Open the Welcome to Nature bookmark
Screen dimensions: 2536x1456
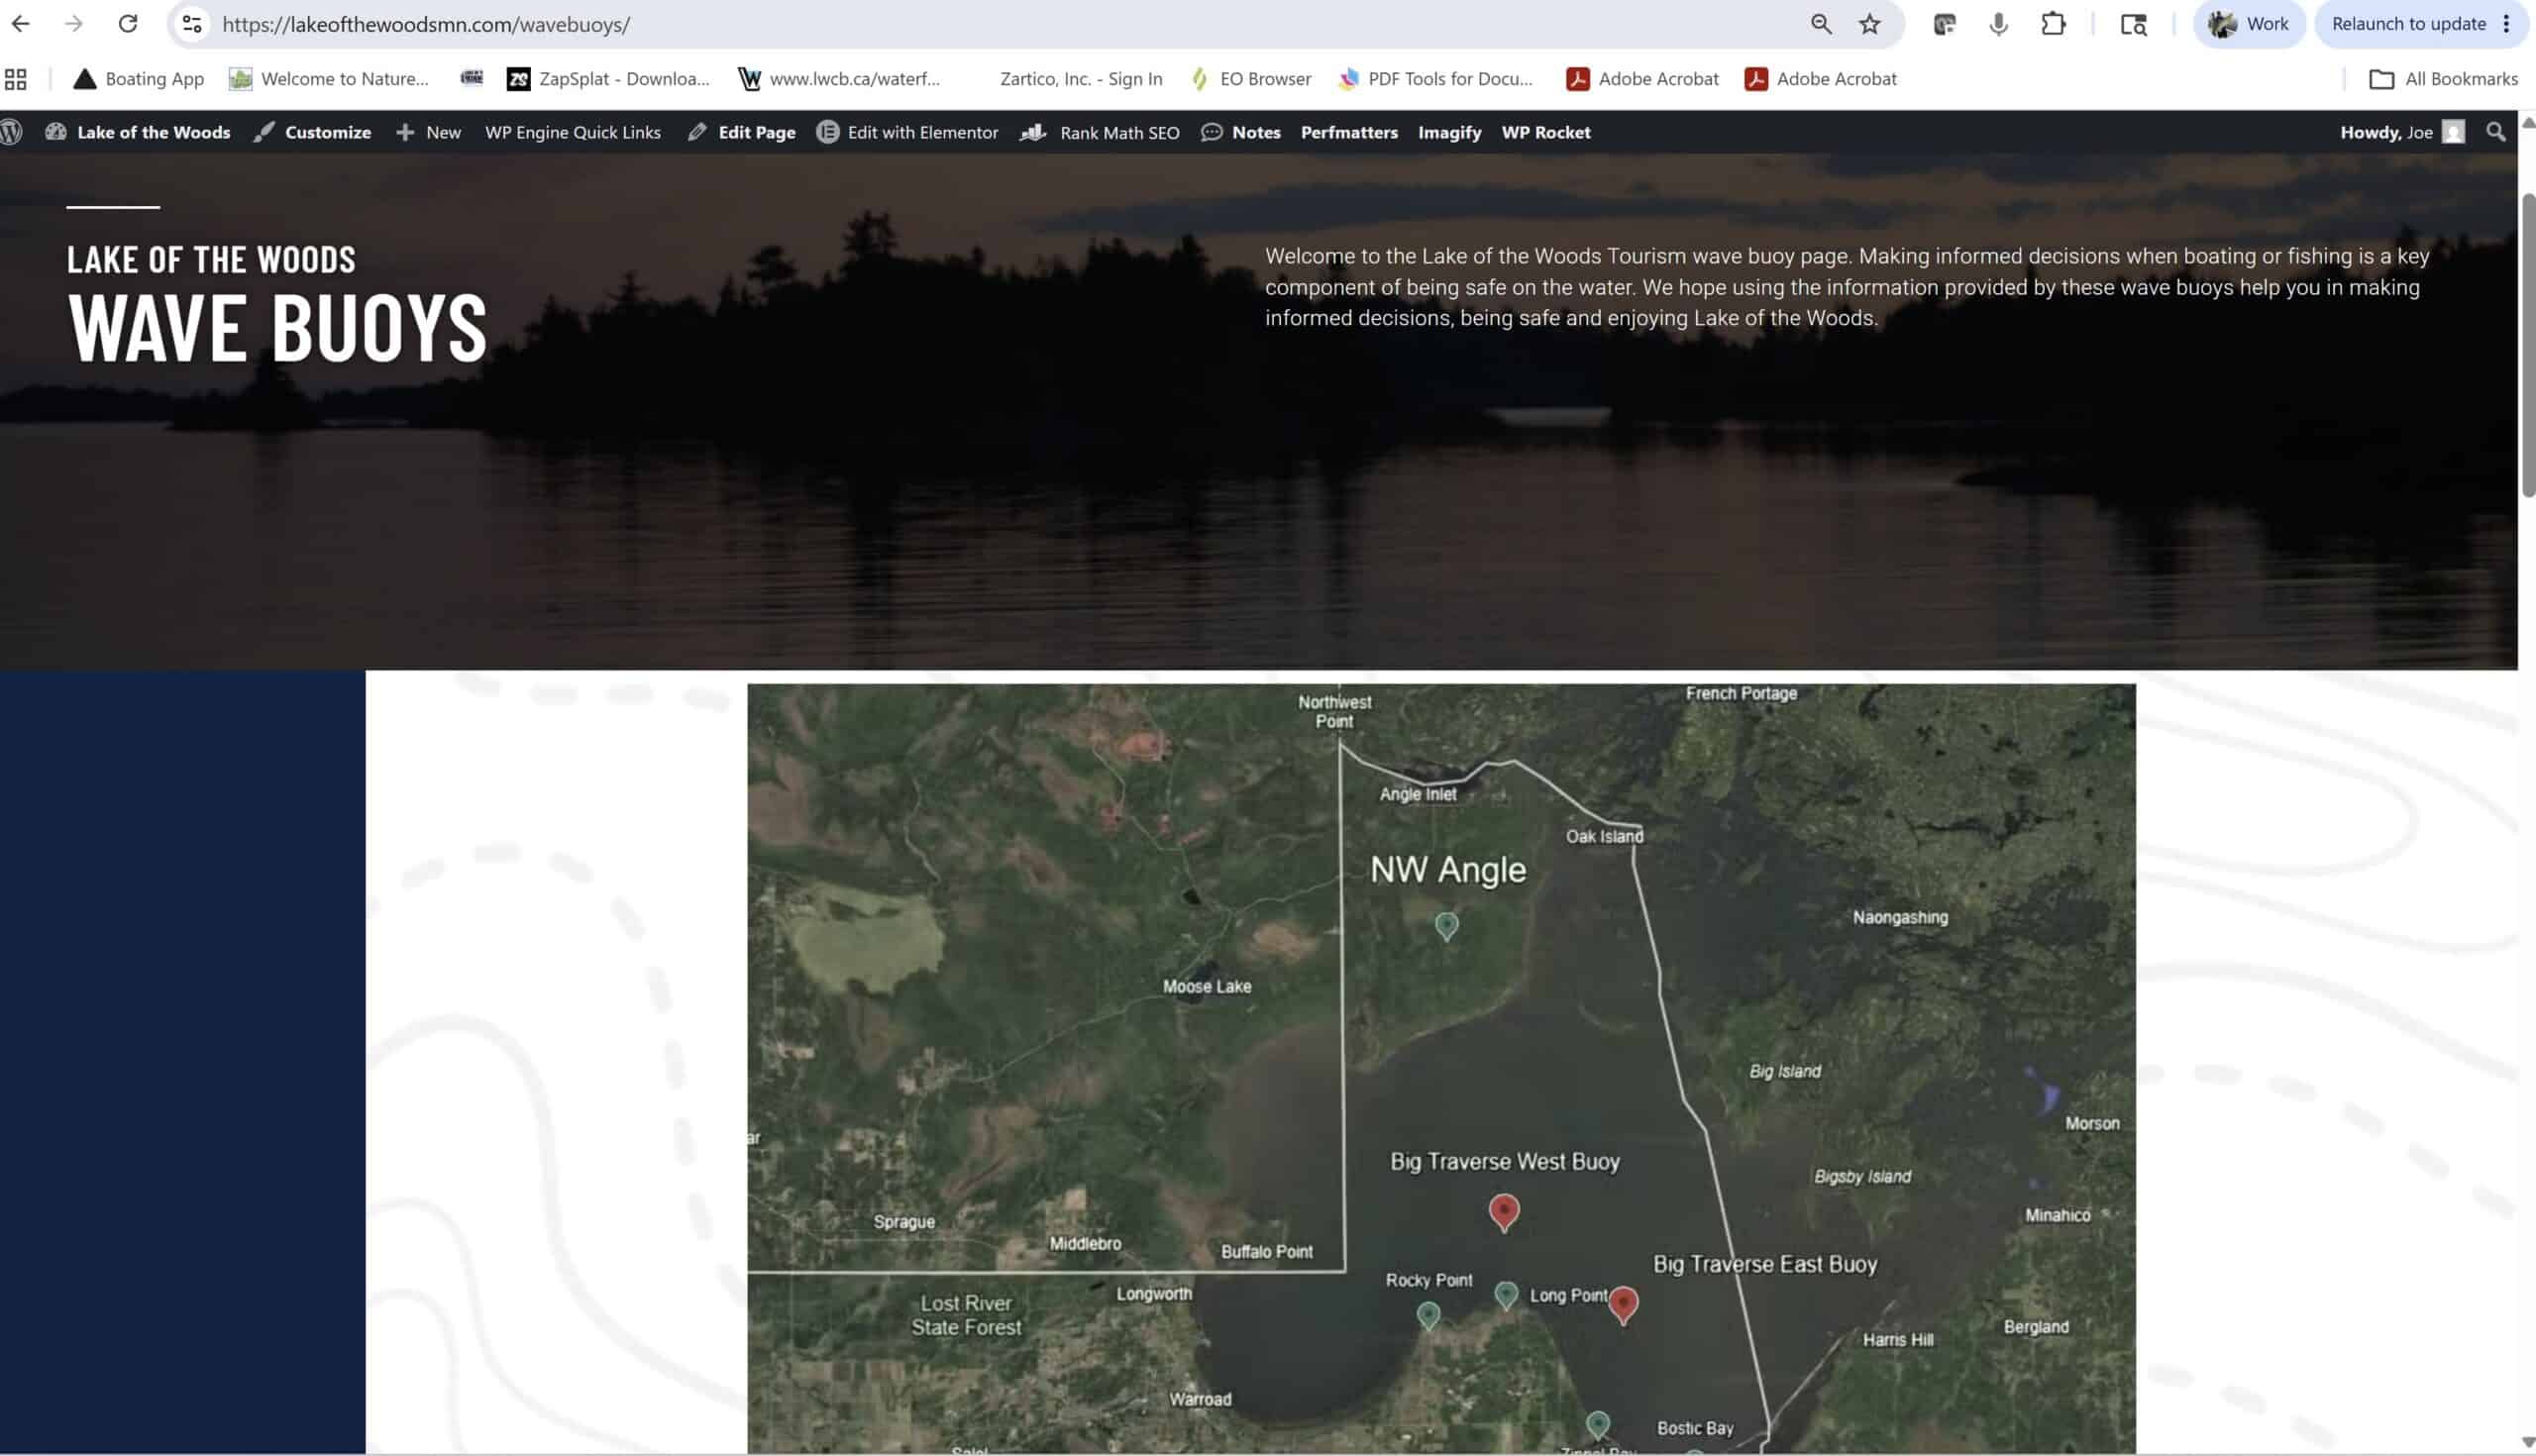[x=329, y=79]
